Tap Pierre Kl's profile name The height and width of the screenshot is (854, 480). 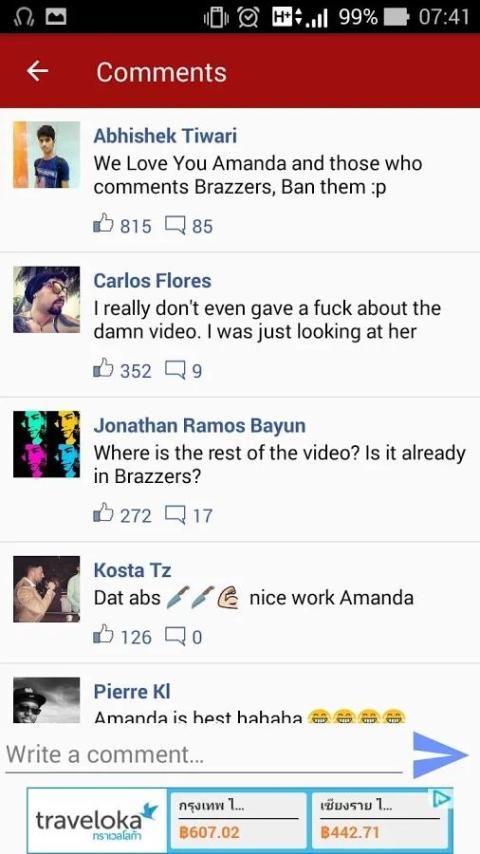tap(132, 692)
